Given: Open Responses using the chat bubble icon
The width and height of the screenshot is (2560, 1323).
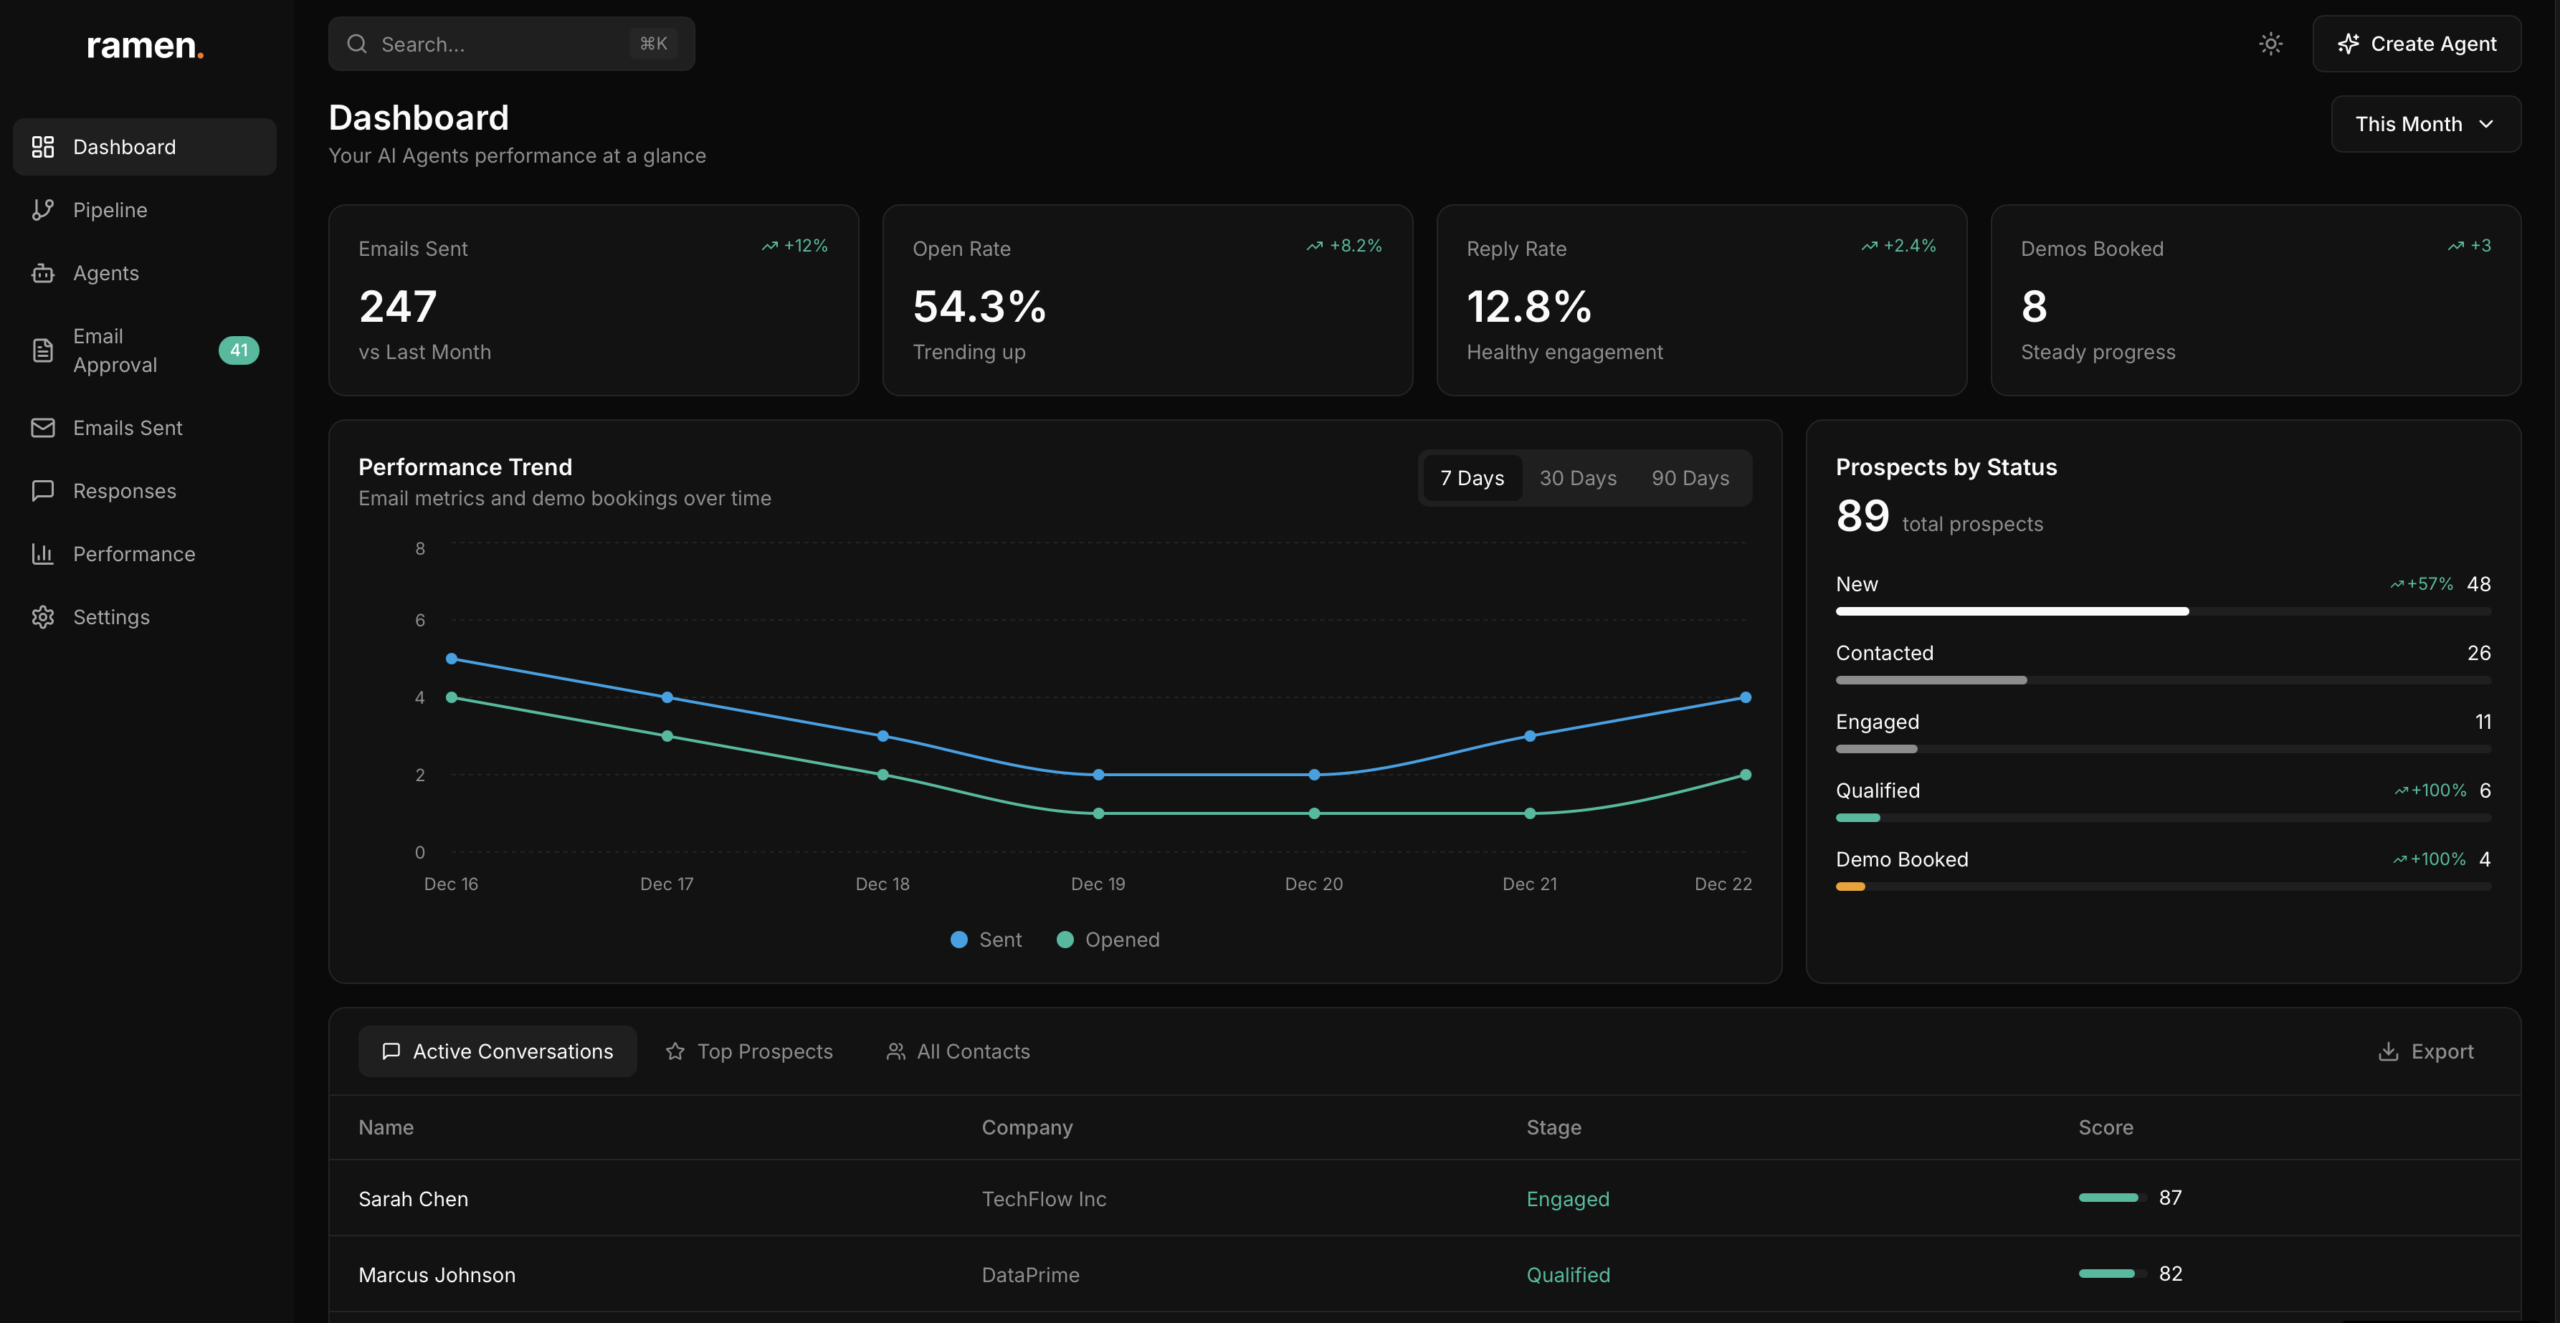Looking at the screenshot, I should [x=42, y=491].
